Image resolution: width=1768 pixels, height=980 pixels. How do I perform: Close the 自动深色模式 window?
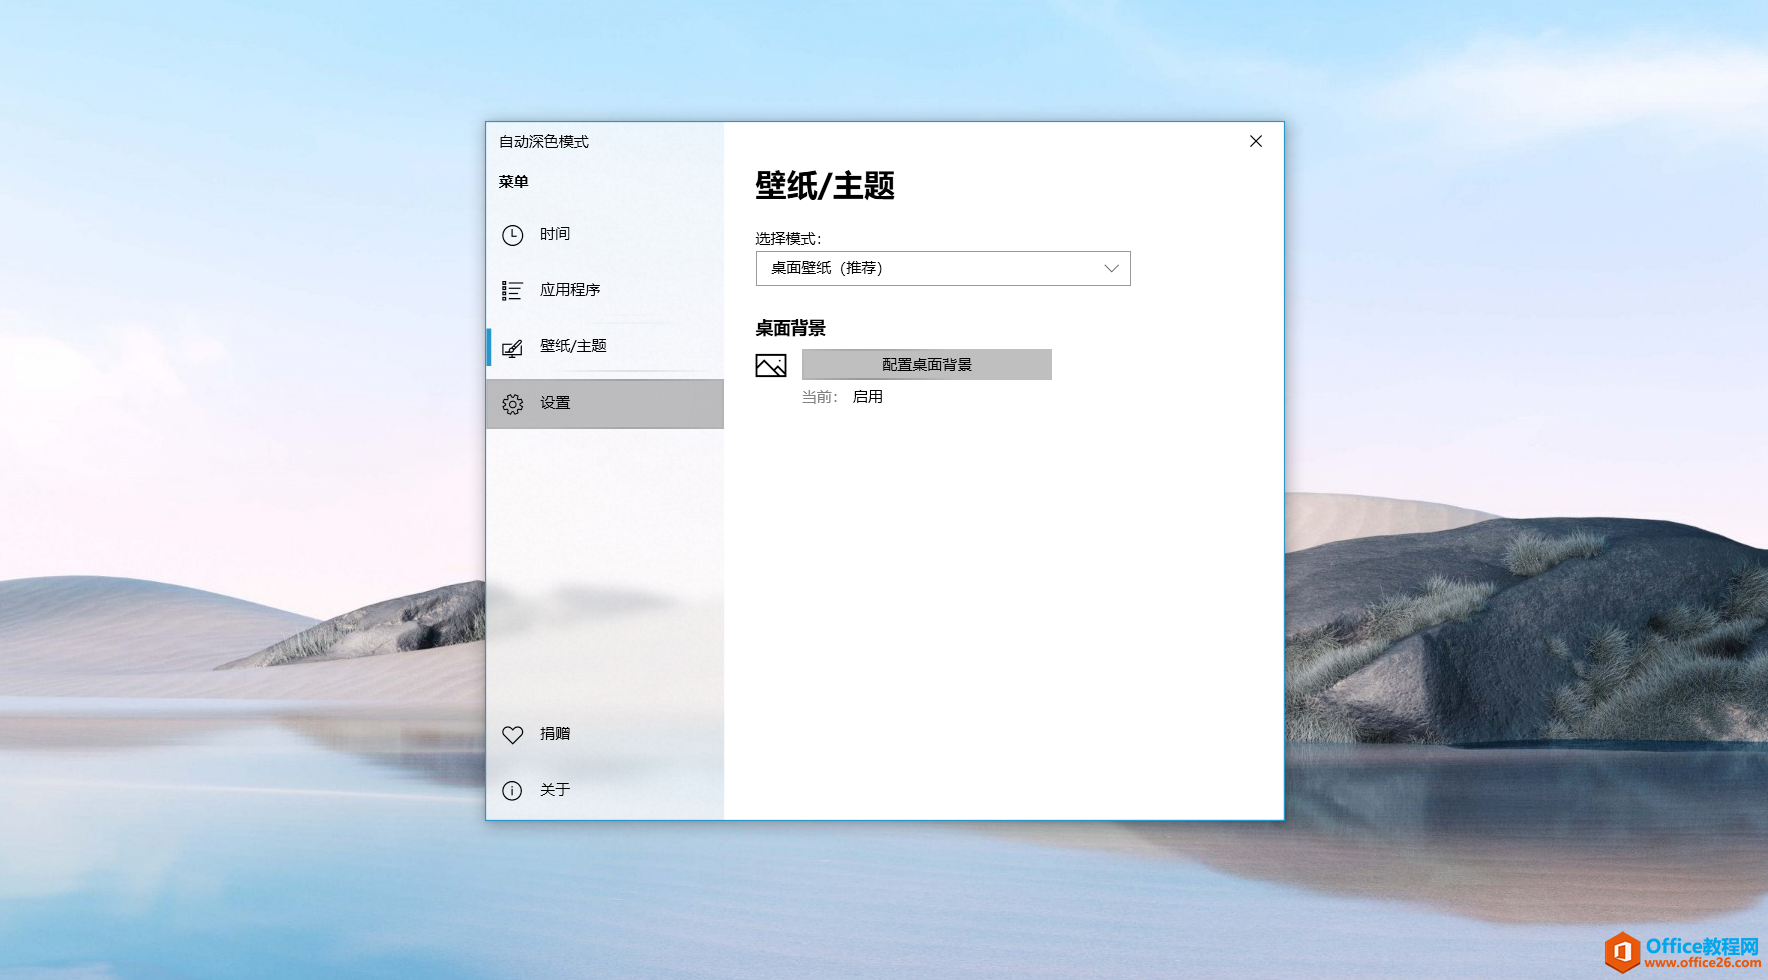(1256, 141)
